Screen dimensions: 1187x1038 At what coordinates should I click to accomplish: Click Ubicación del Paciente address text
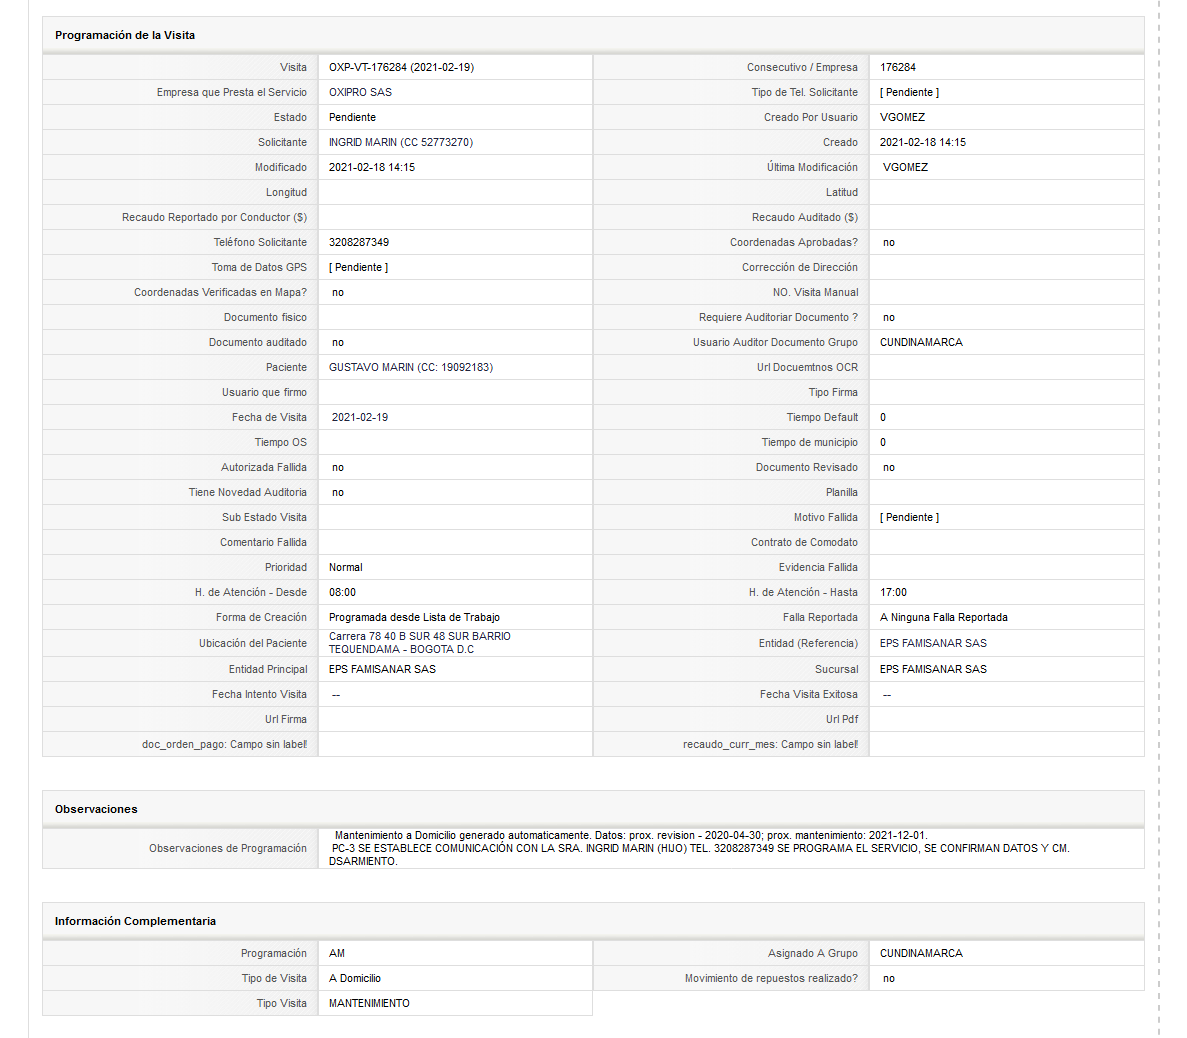419,643
